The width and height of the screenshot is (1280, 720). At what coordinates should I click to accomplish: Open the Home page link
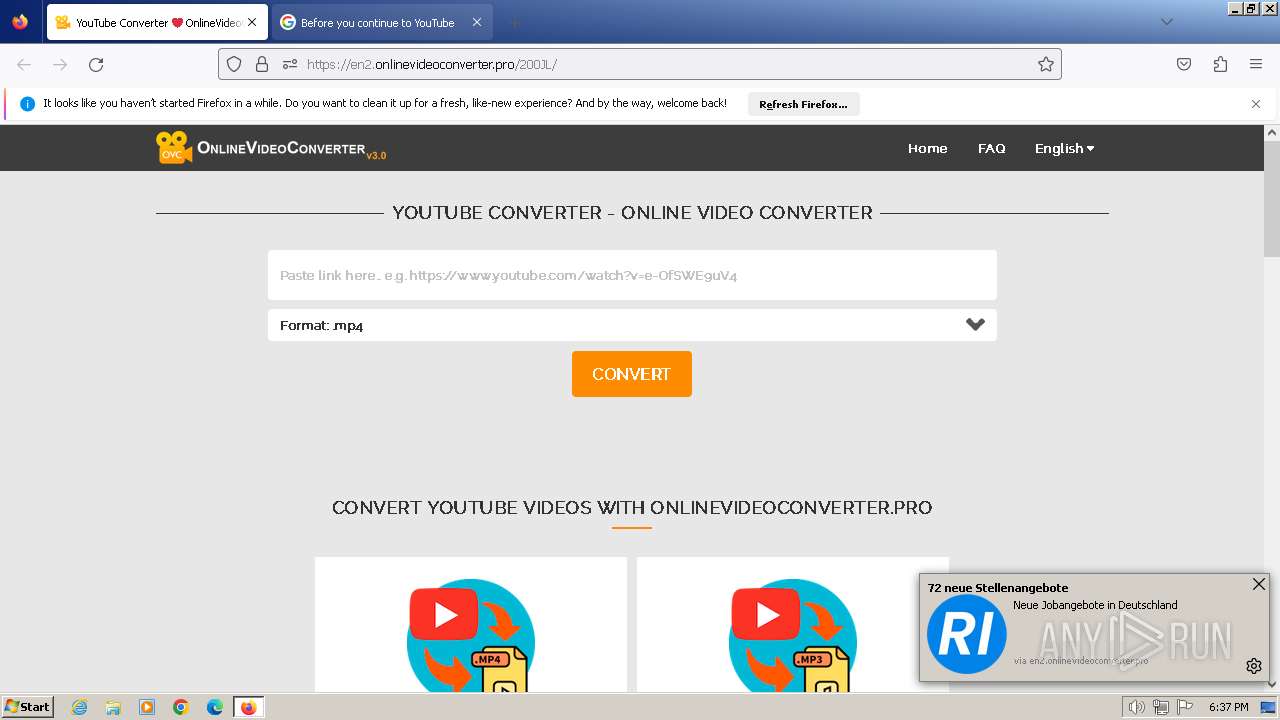coord(927,148)
